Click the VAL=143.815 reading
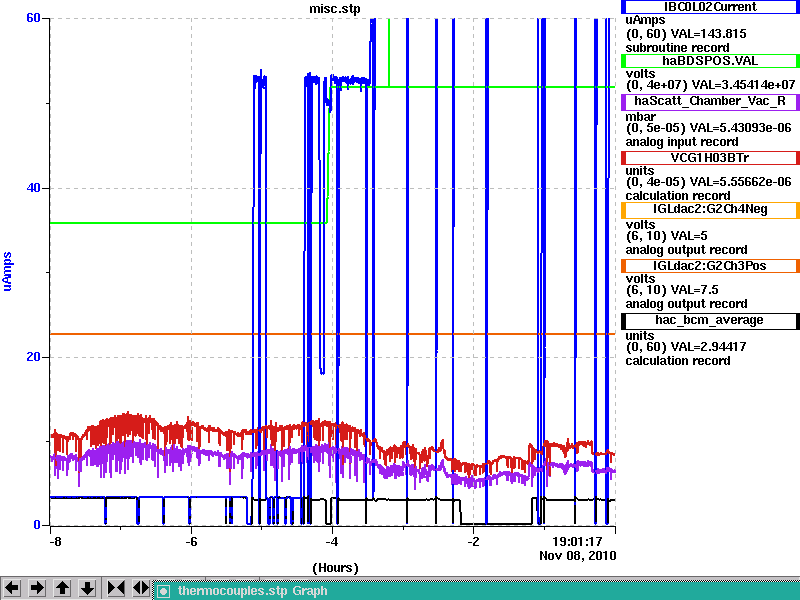The height and width of the screenshot is (600, 800). (x=708, y=34)
